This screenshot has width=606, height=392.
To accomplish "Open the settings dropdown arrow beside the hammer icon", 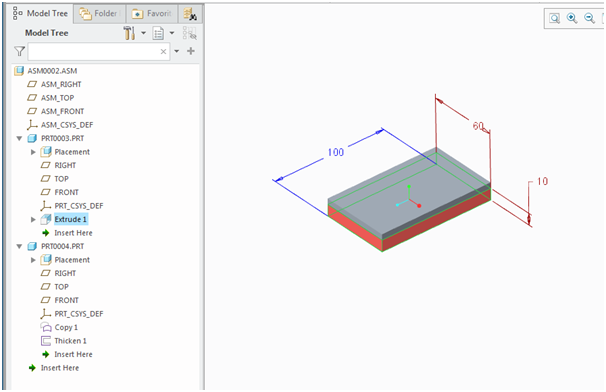I will point(143,33).
